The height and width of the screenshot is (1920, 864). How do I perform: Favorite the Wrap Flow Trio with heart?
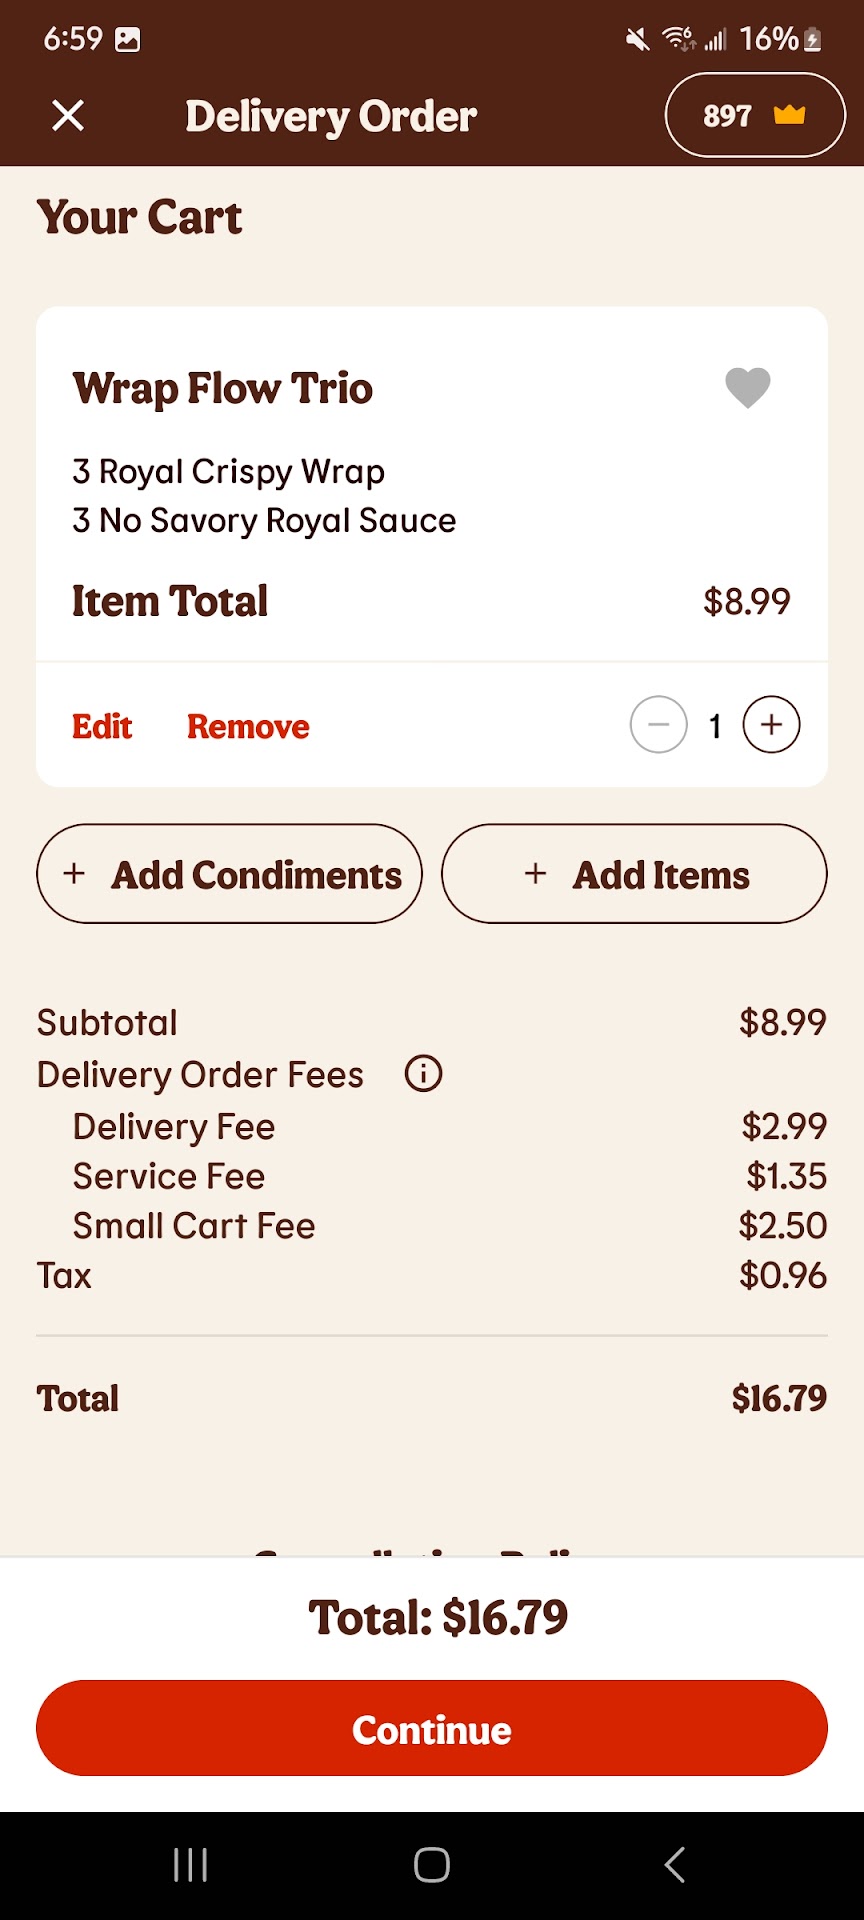(747, 388)
